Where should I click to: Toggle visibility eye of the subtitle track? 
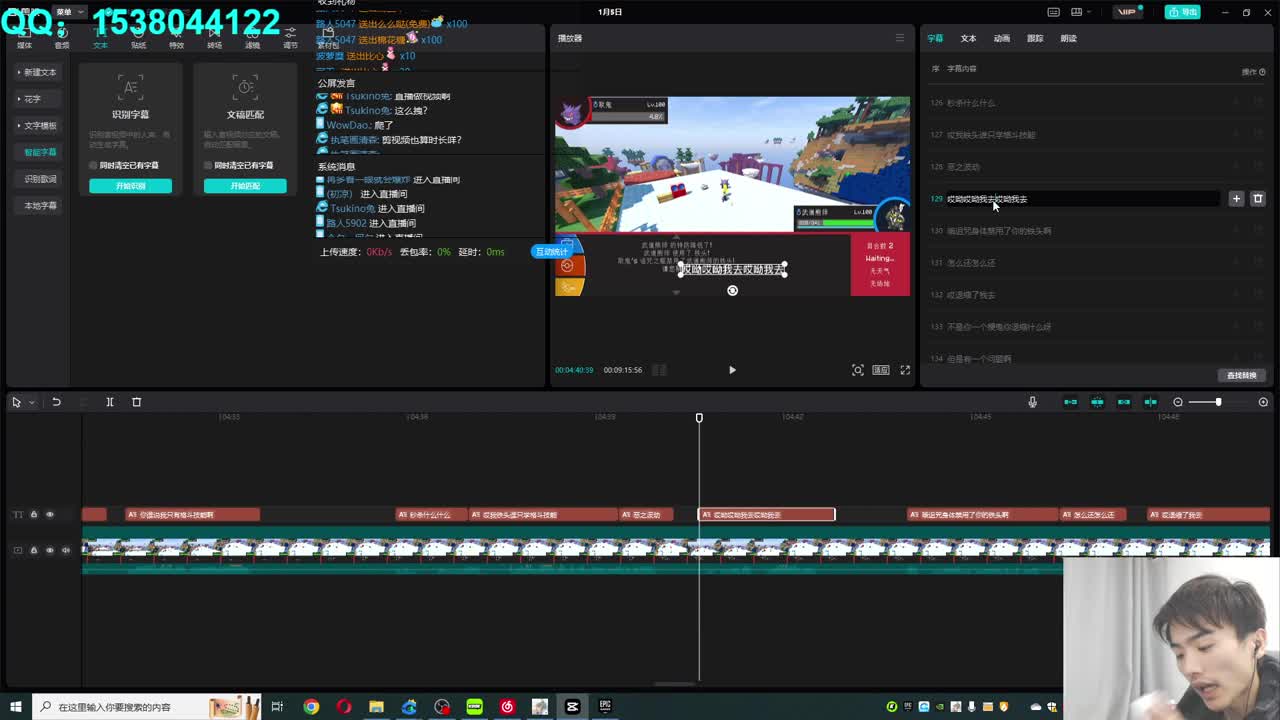(49, 515)
